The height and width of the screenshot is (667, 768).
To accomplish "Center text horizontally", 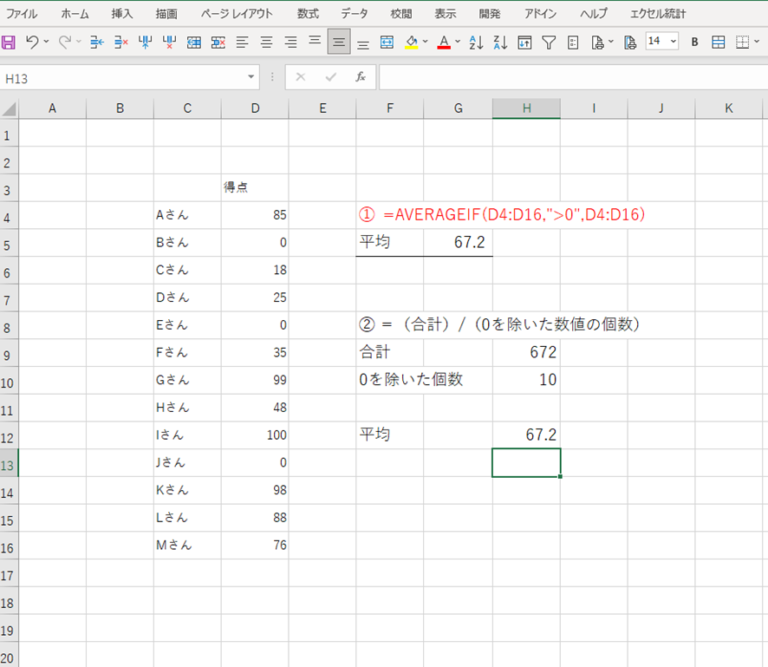I will coord(266,43).
